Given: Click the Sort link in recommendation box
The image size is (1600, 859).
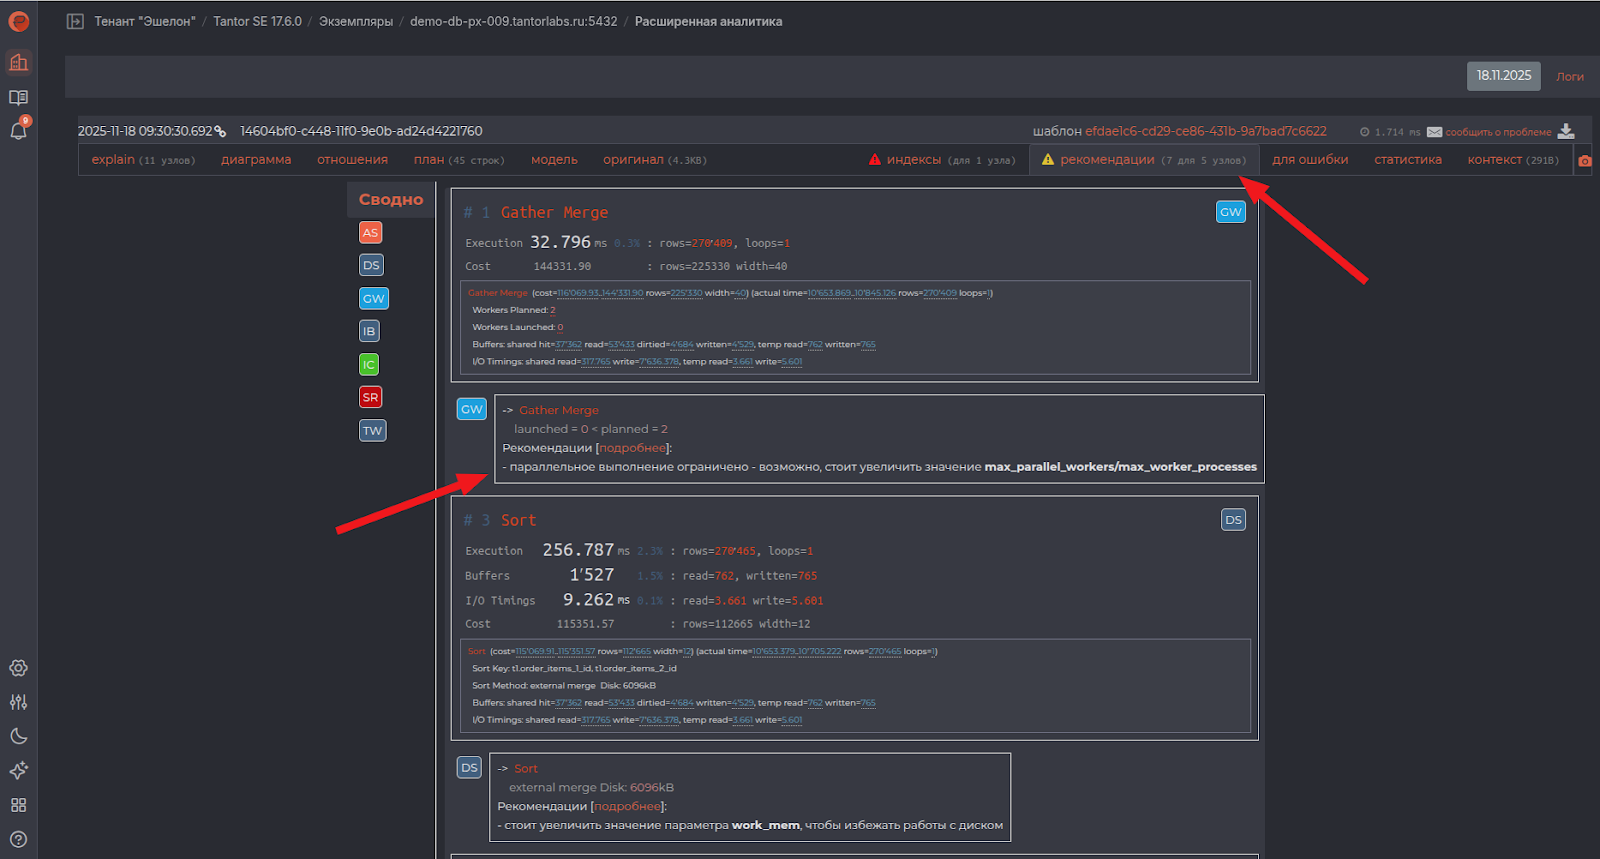Looking at the screenshot, I should [x=526, y=768].
